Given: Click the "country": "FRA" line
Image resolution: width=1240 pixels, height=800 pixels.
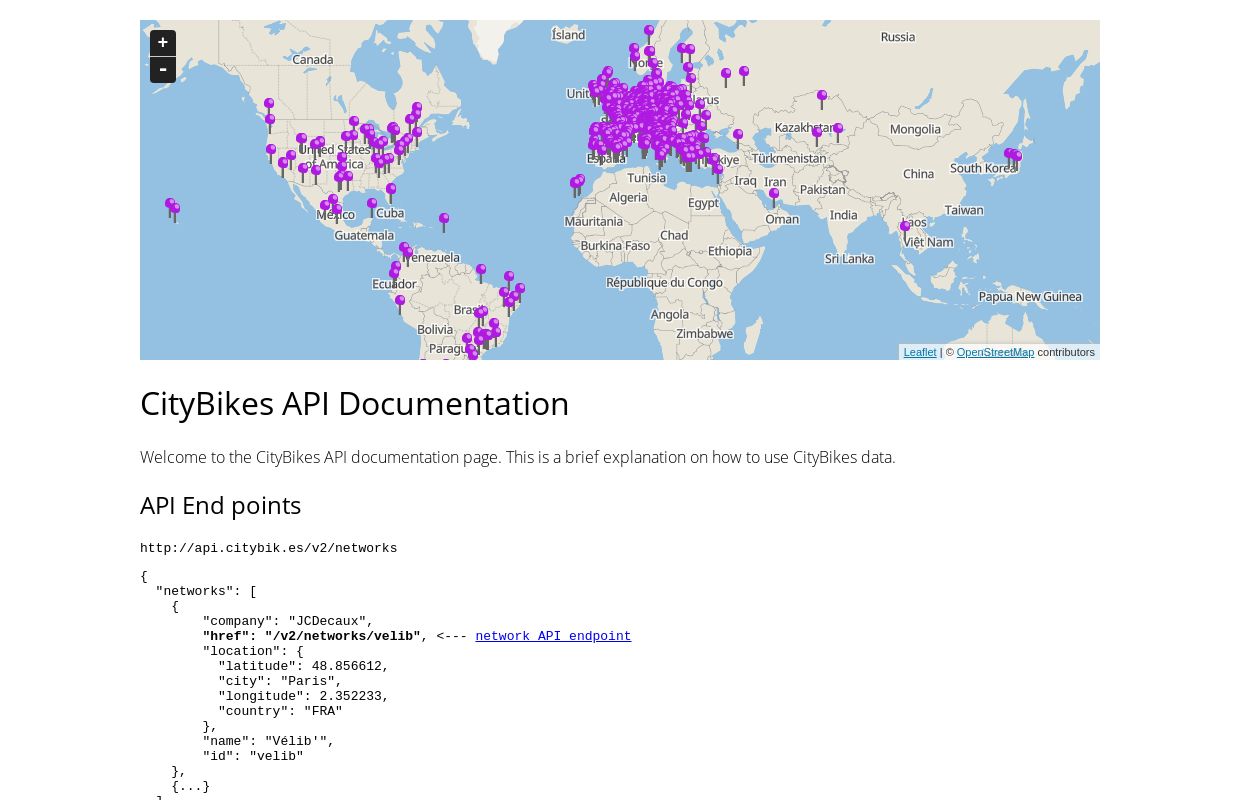Looking at the screenshot, I should [x=280, y=711].
